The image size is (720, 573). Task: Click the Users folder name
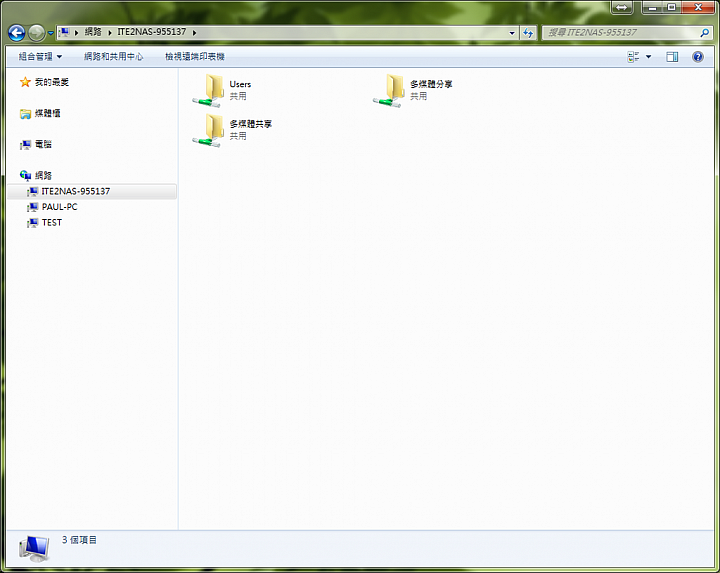tap(240, 84)
